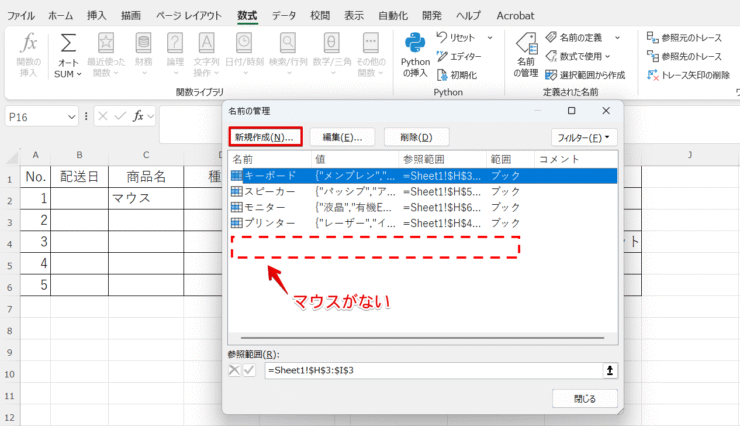Switch to the Page Layout tab

click(x=189, y=16)
